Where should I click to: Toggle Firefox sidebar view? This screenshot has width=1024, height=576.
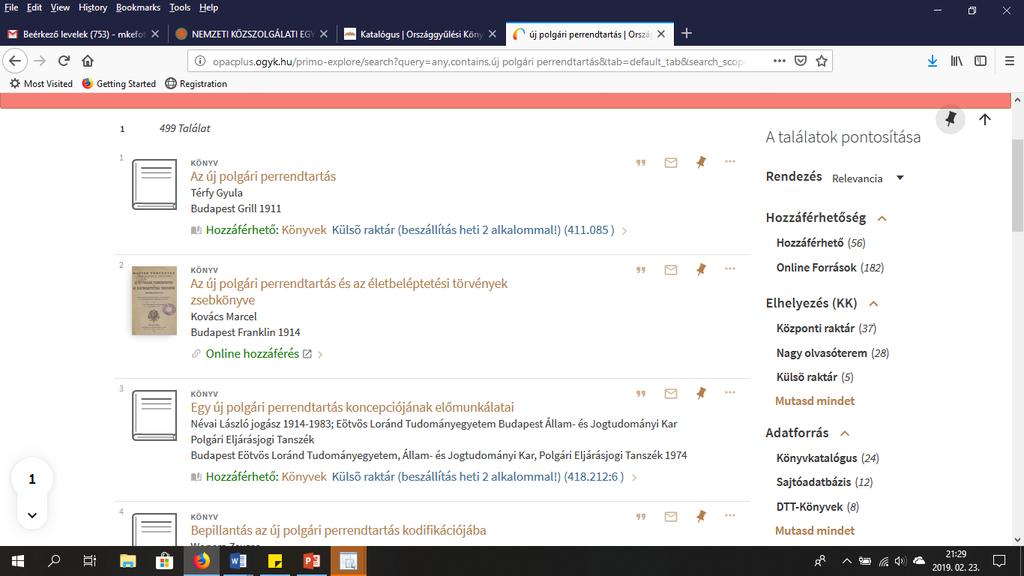point(980,61)
